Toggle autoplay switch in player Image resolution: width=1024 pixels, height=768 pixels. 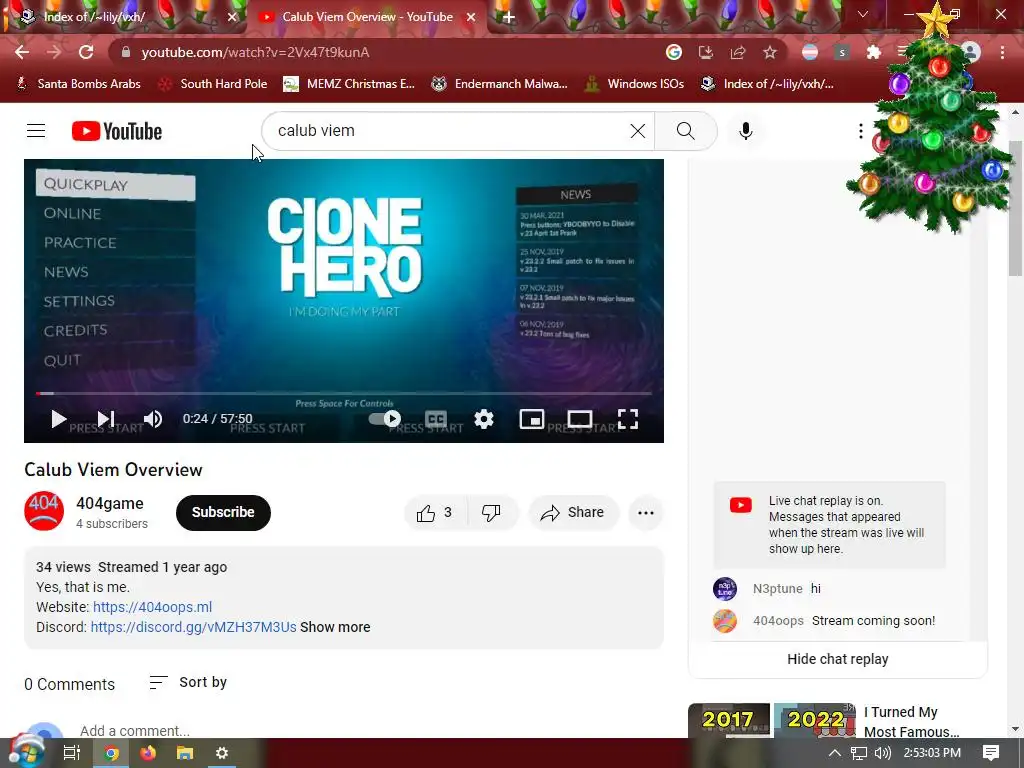[385, 419]
